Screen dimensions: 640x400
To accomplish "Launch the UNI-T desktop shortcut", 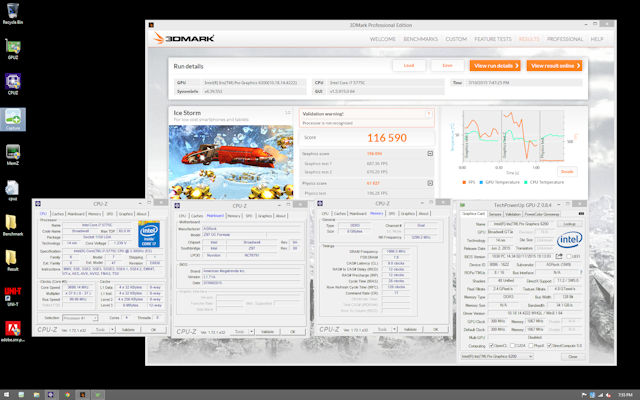I will click(13, 296).
